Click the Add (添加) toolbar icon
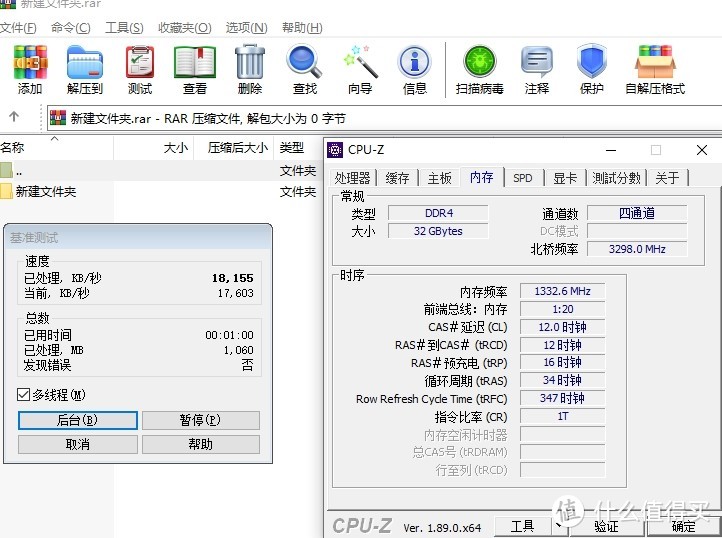Screen dimensions: 722x538 30,70
